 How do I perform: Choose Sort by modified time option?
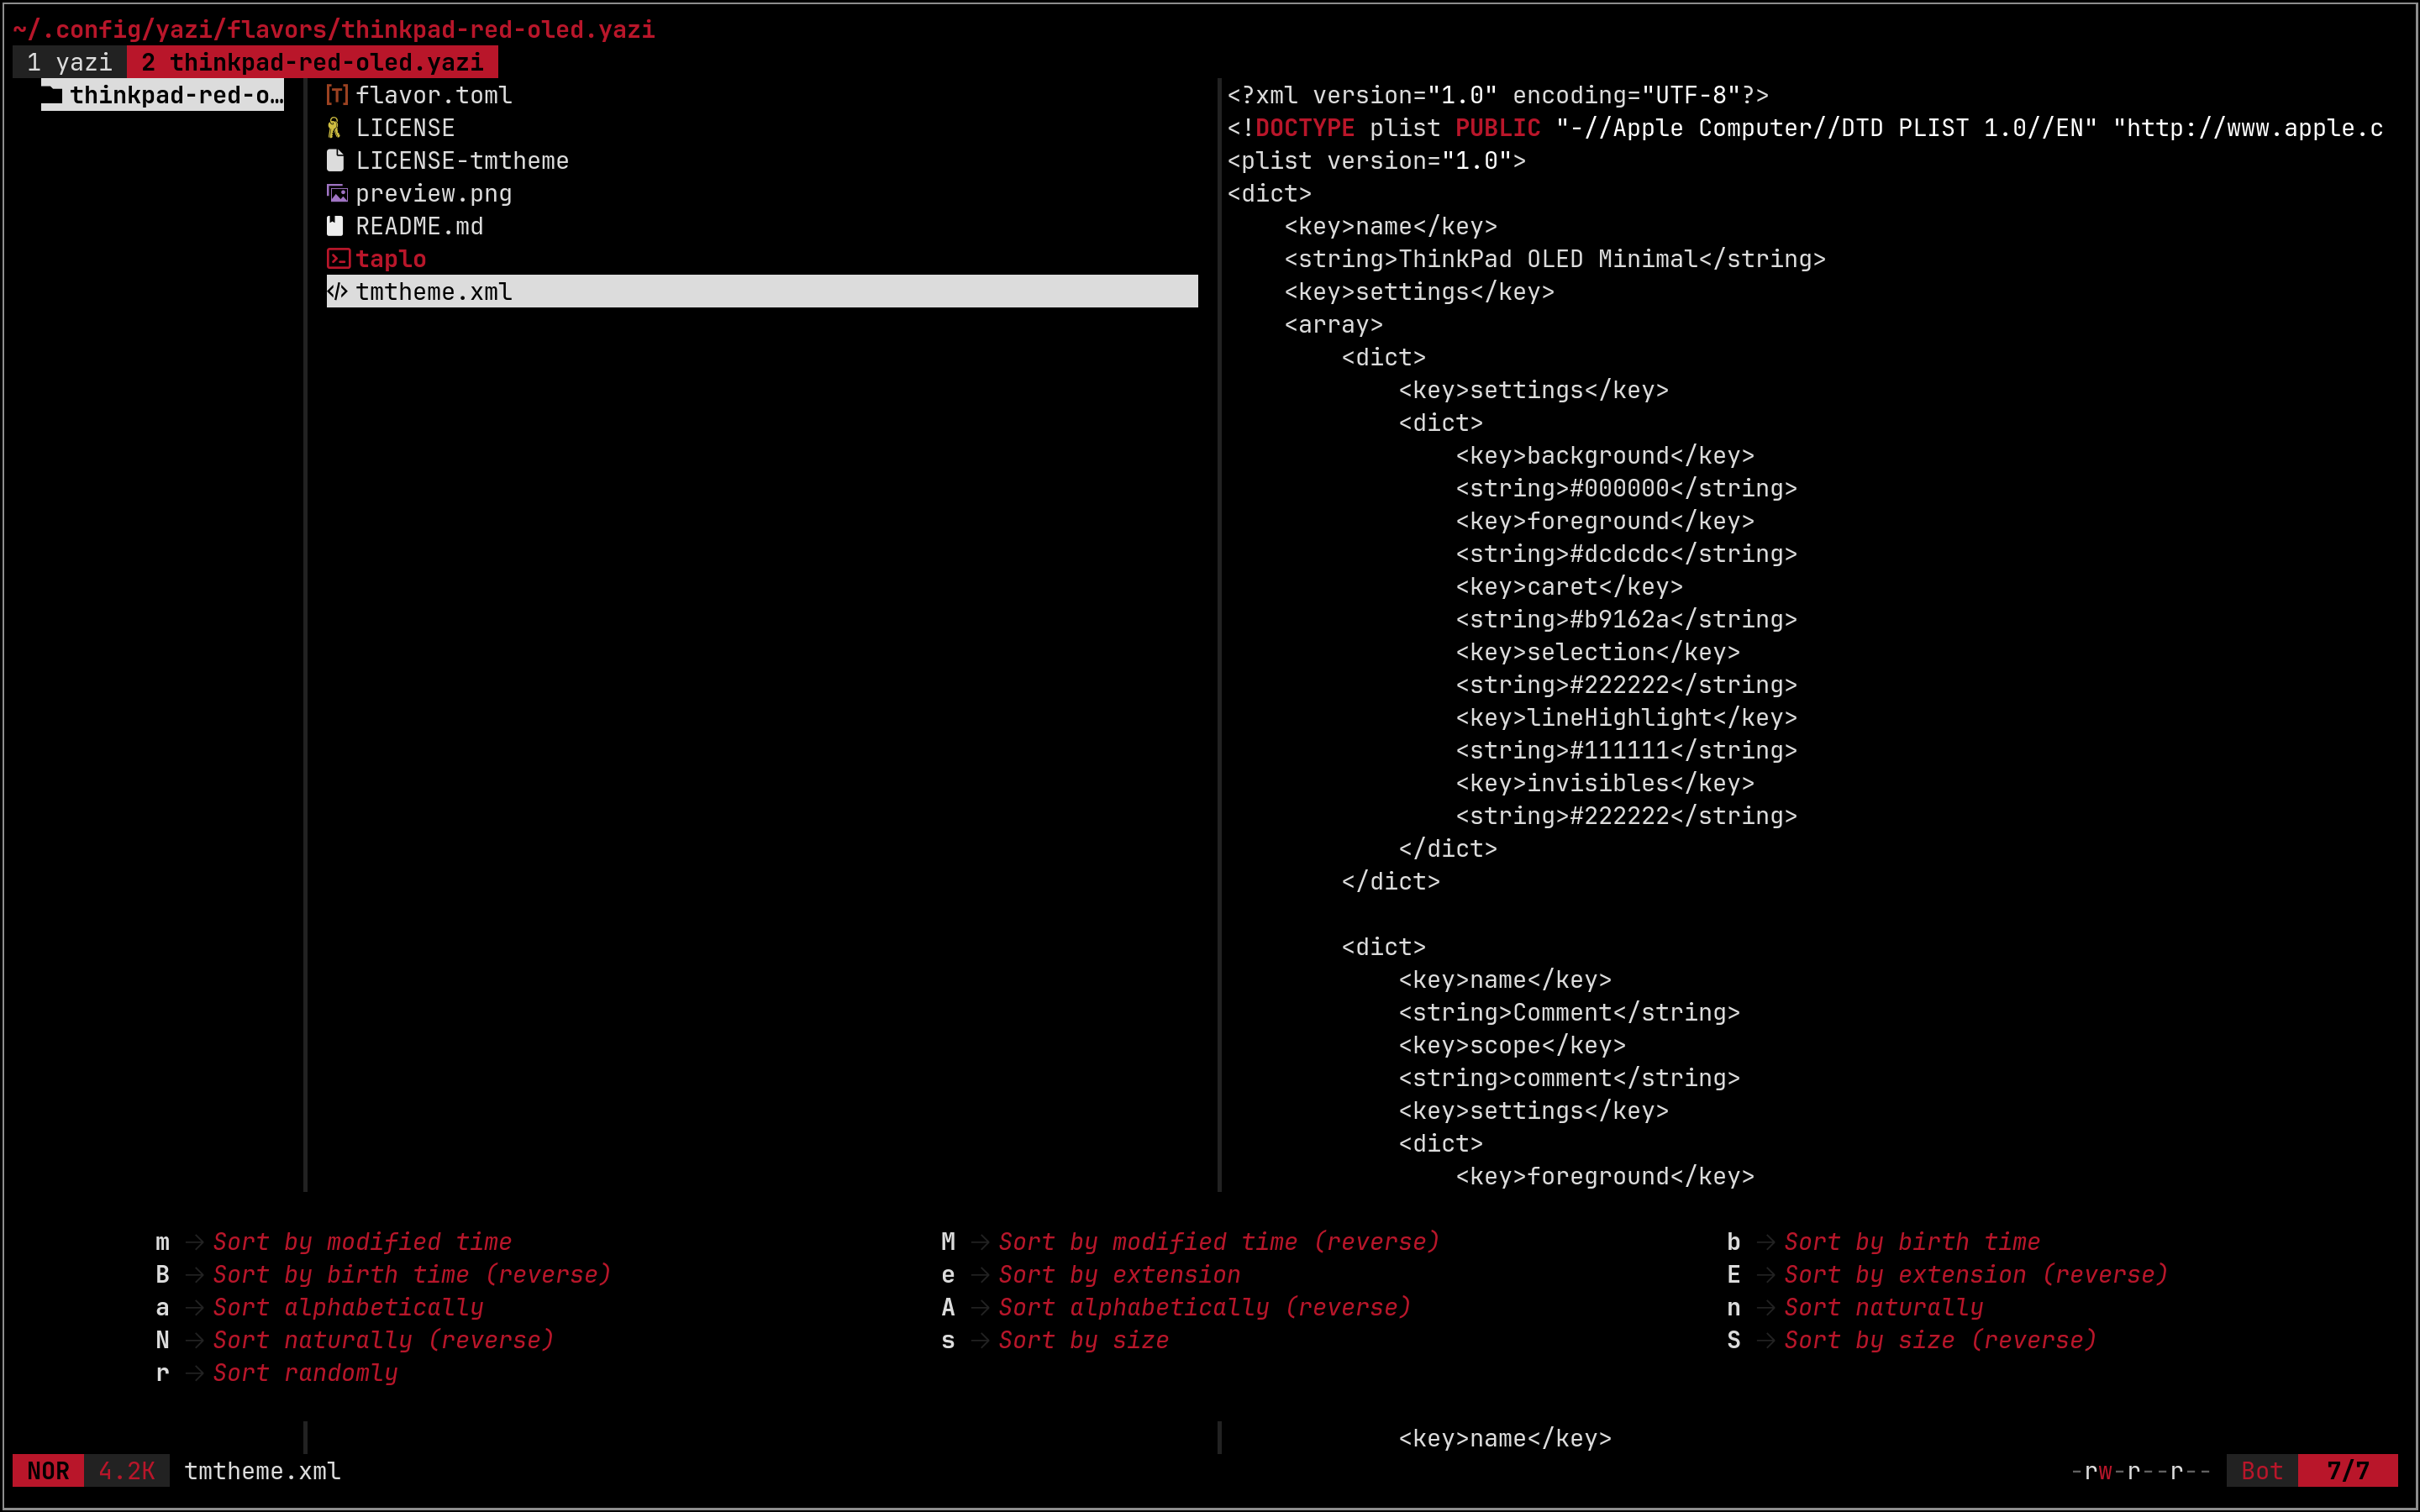pyautogui.click(x=362, y=1242)
